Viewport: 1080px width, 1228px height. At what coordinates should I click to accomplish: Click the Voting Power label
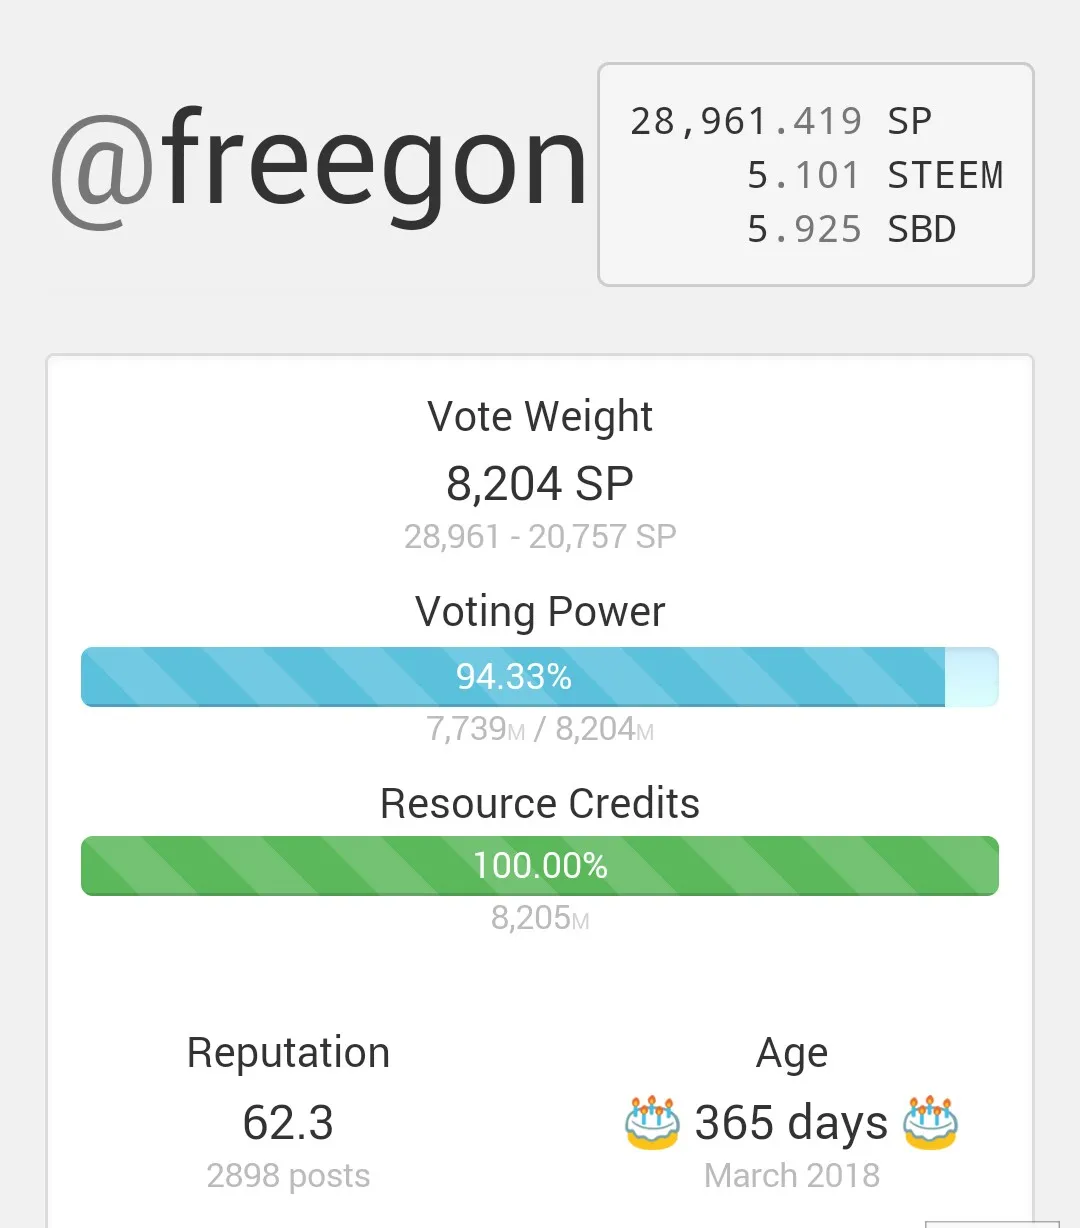(x=540, y=611)
